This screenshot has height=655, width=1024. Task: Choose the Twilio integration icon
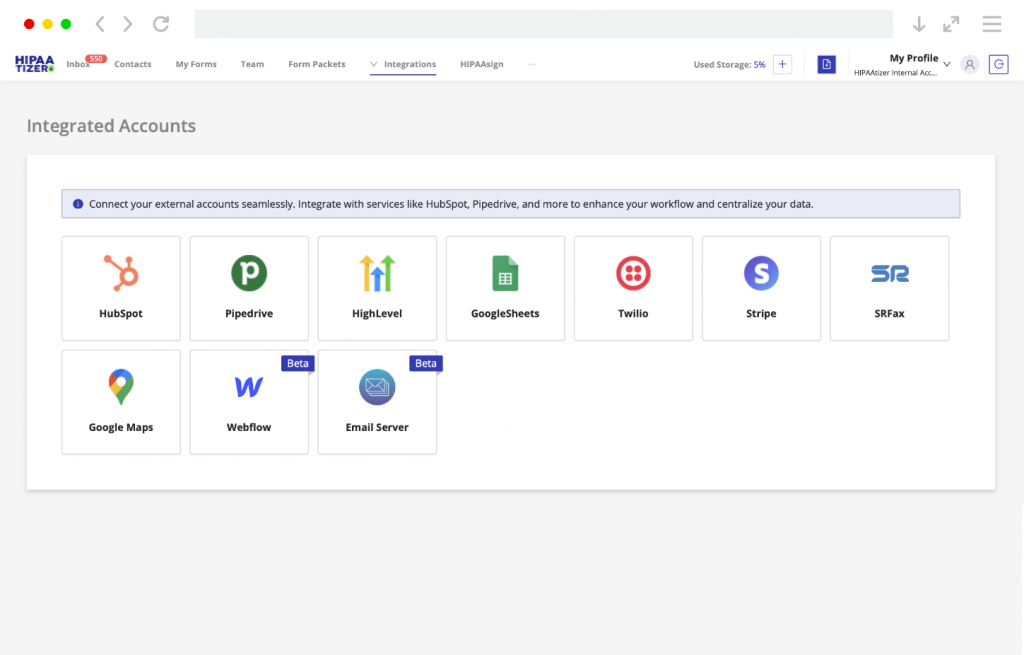pos(633,273)
